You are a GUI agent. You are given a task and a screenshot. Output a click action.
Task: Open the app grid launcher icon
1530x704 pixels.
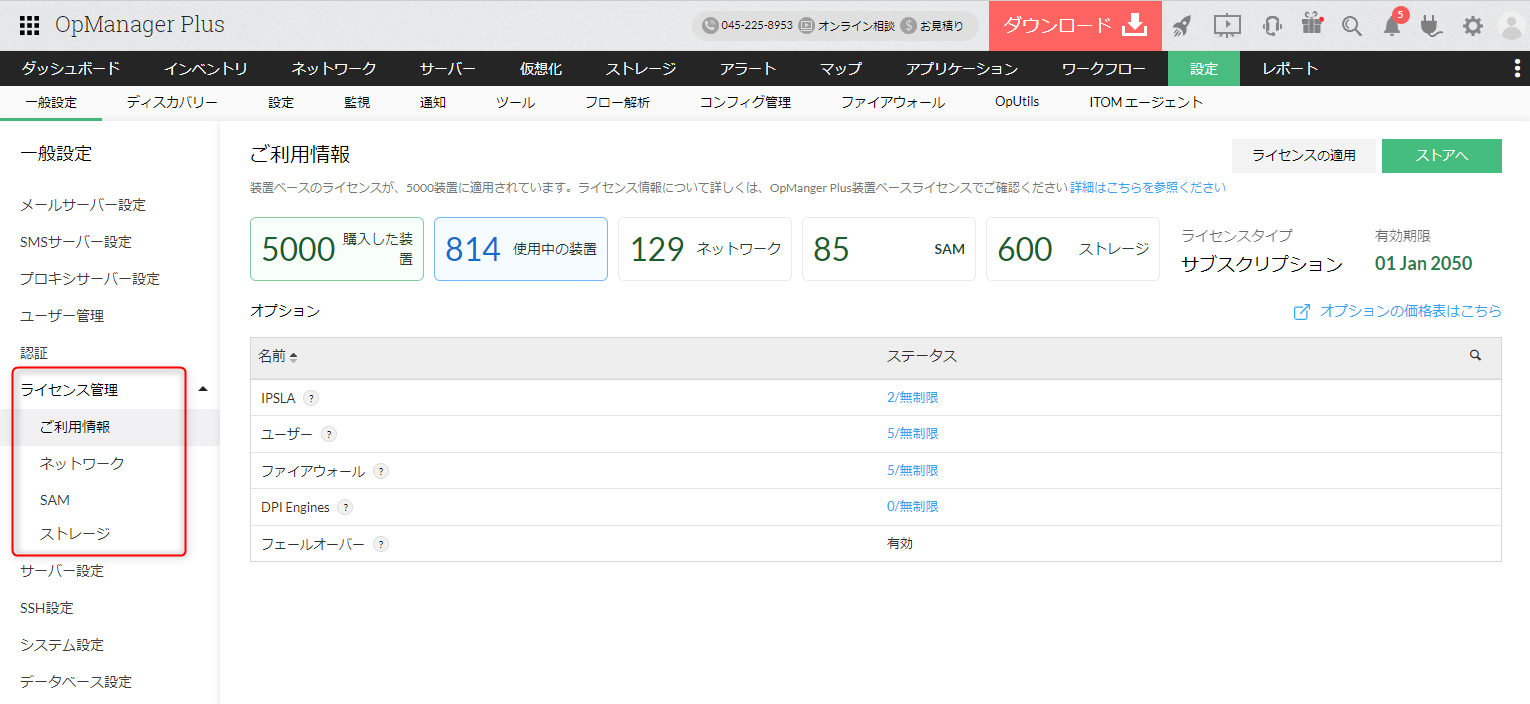(30, 25)
